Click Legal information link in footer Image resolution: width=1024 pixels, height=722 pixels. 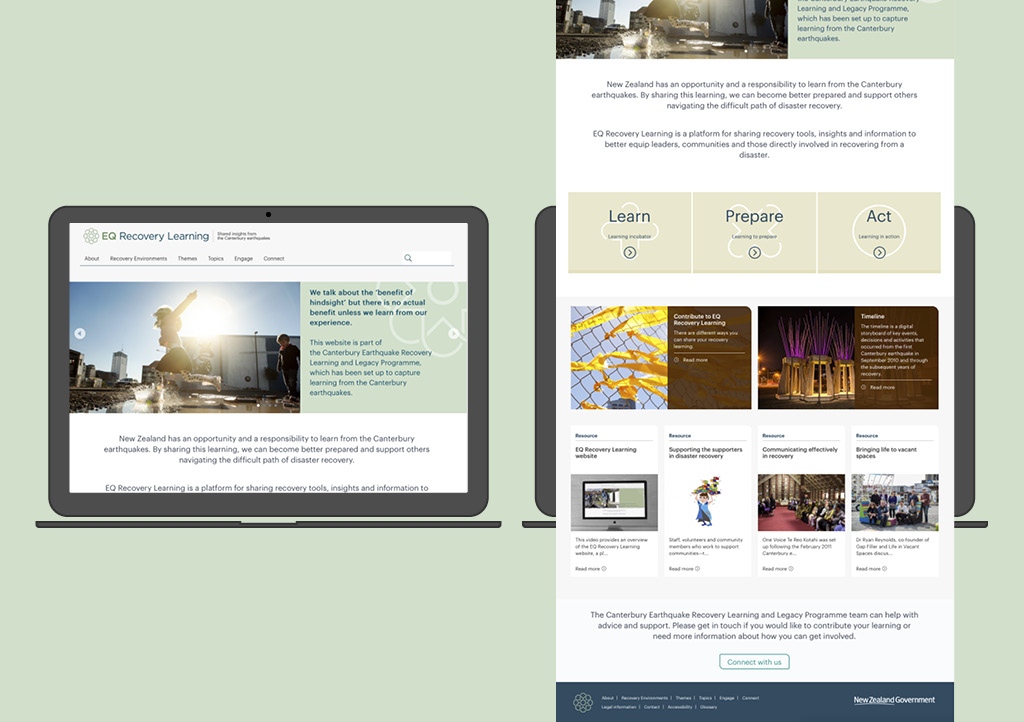point(618,707)
